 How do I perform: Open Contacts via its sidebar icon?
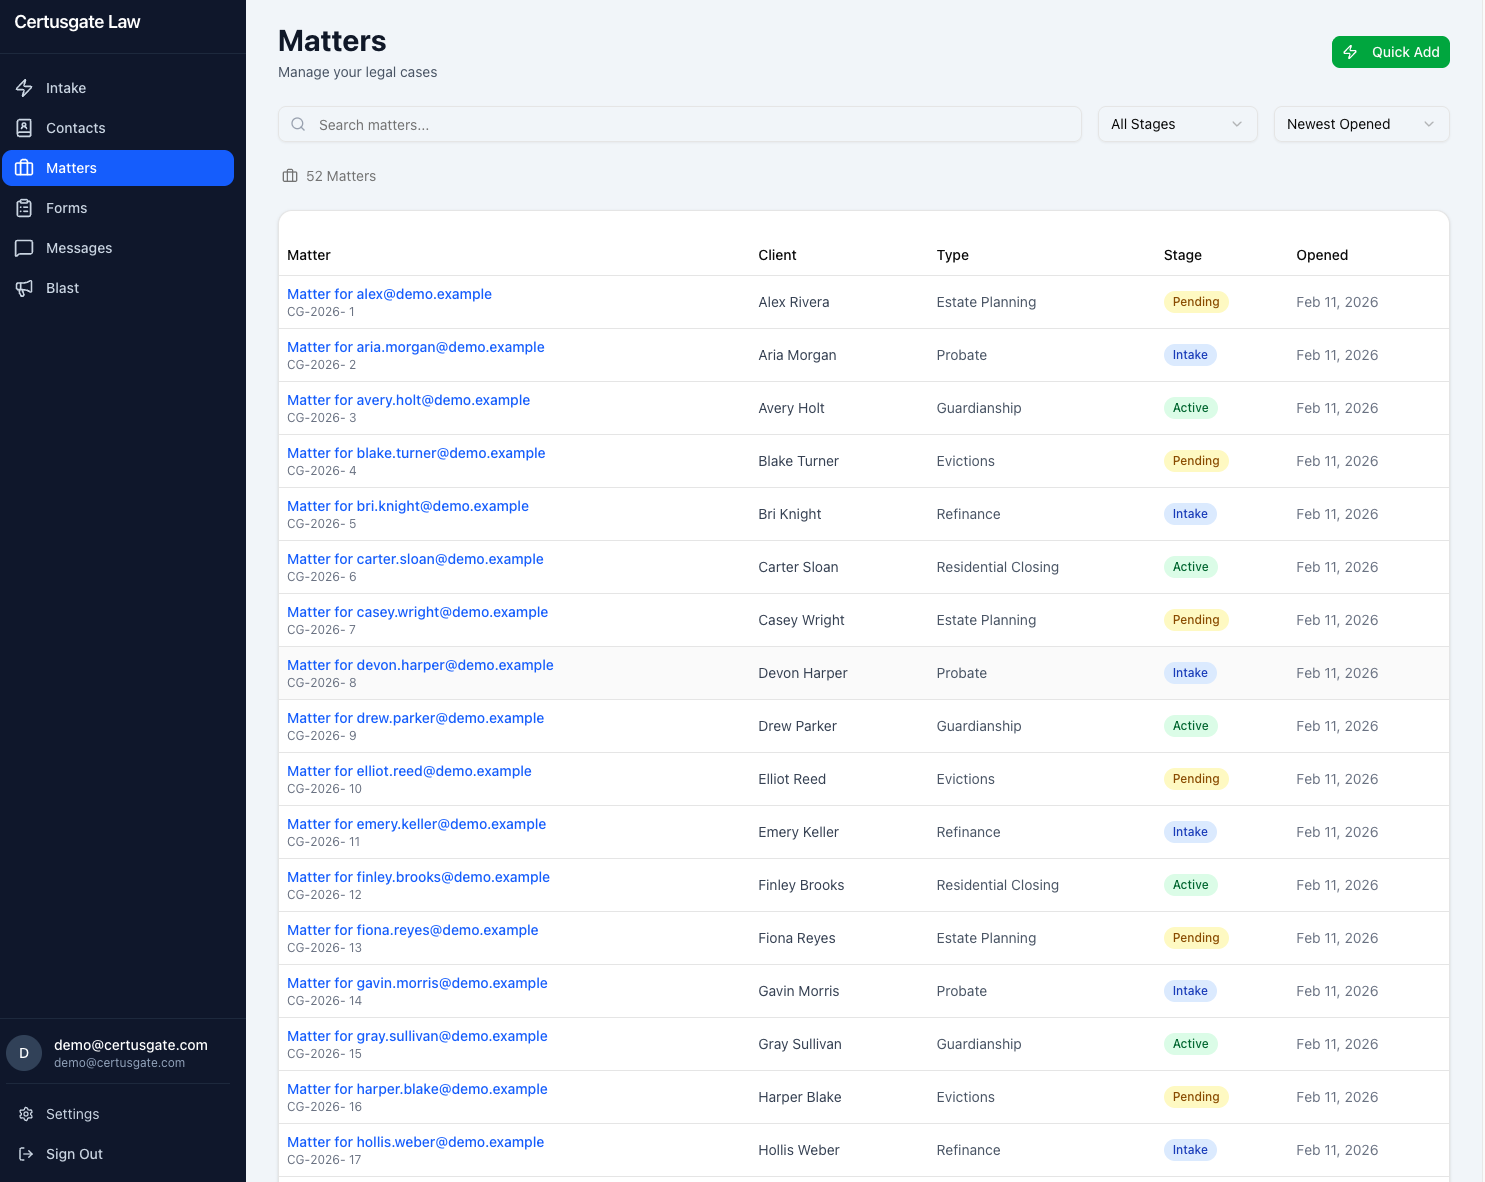[24, 128]
